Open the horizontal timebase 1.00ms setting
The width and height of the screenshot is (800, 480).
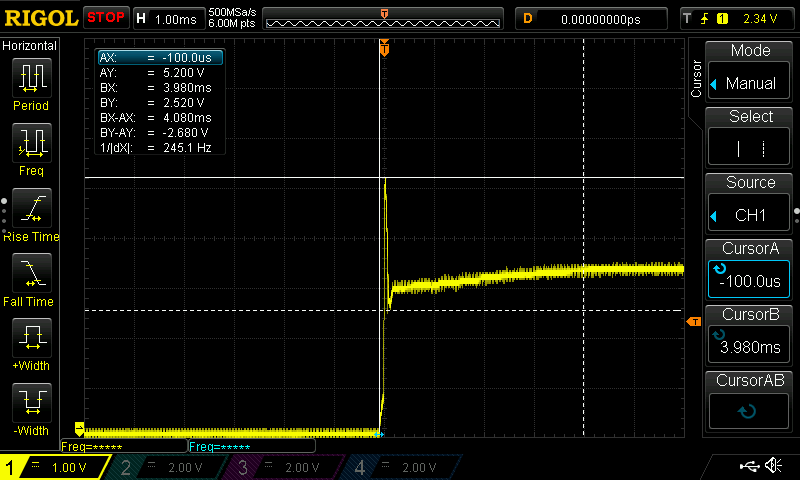click(169, 19)
